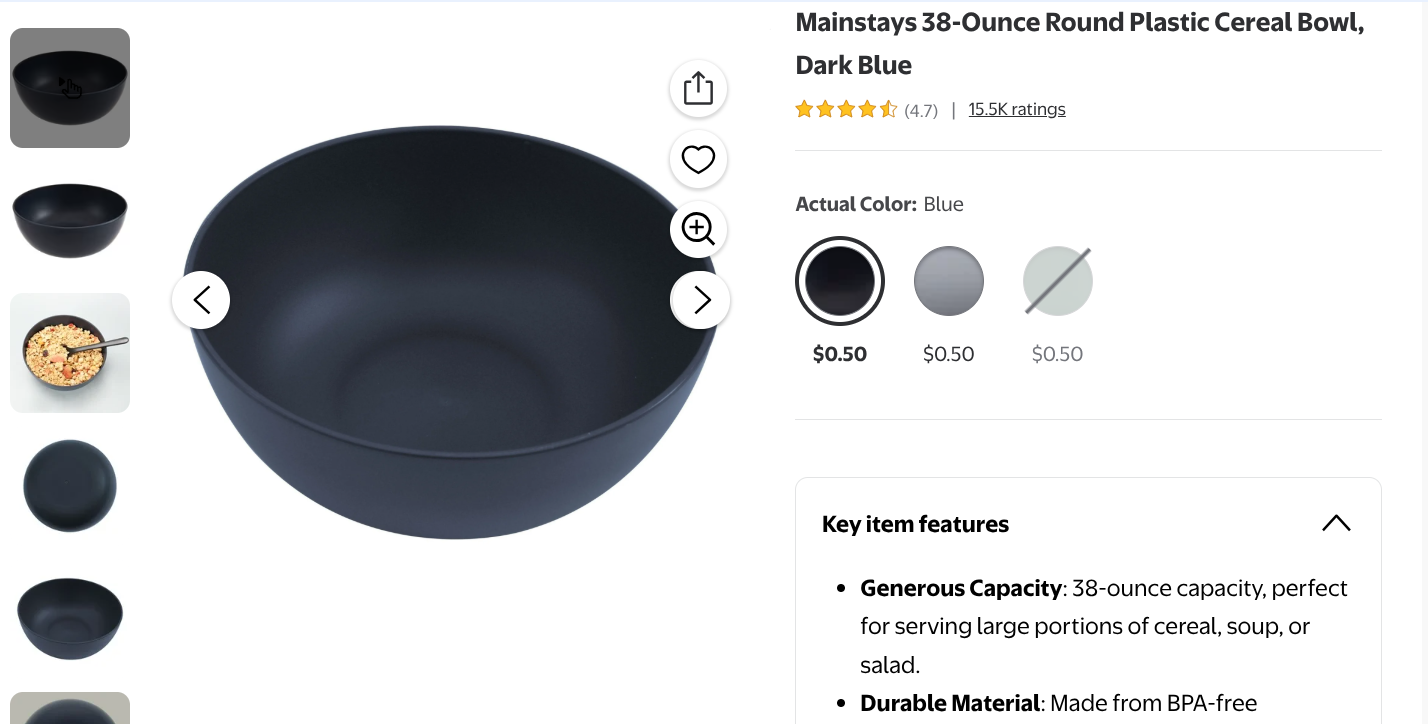Image resolution: width=1428 pixels, height=724 pixels.
Task: Open the 15.5K ratings link
Action: pos(1016,110)
